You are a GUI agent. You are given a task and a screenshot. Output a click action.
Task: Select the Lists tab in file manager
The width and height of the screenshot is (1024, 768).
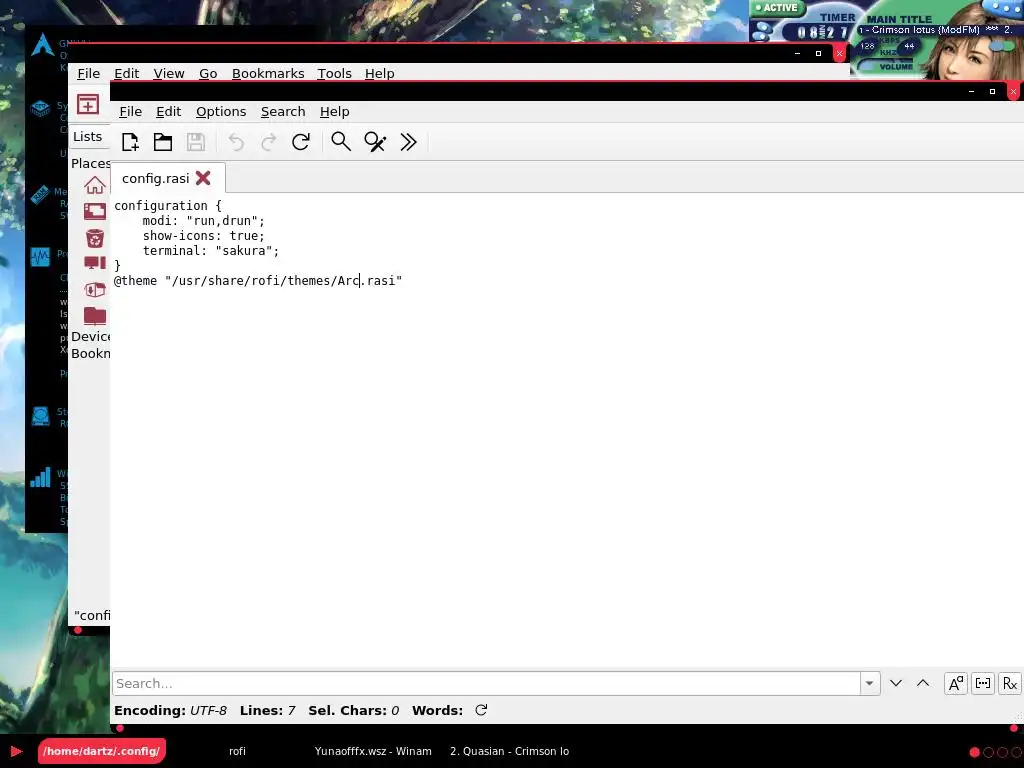coord(88,136)
